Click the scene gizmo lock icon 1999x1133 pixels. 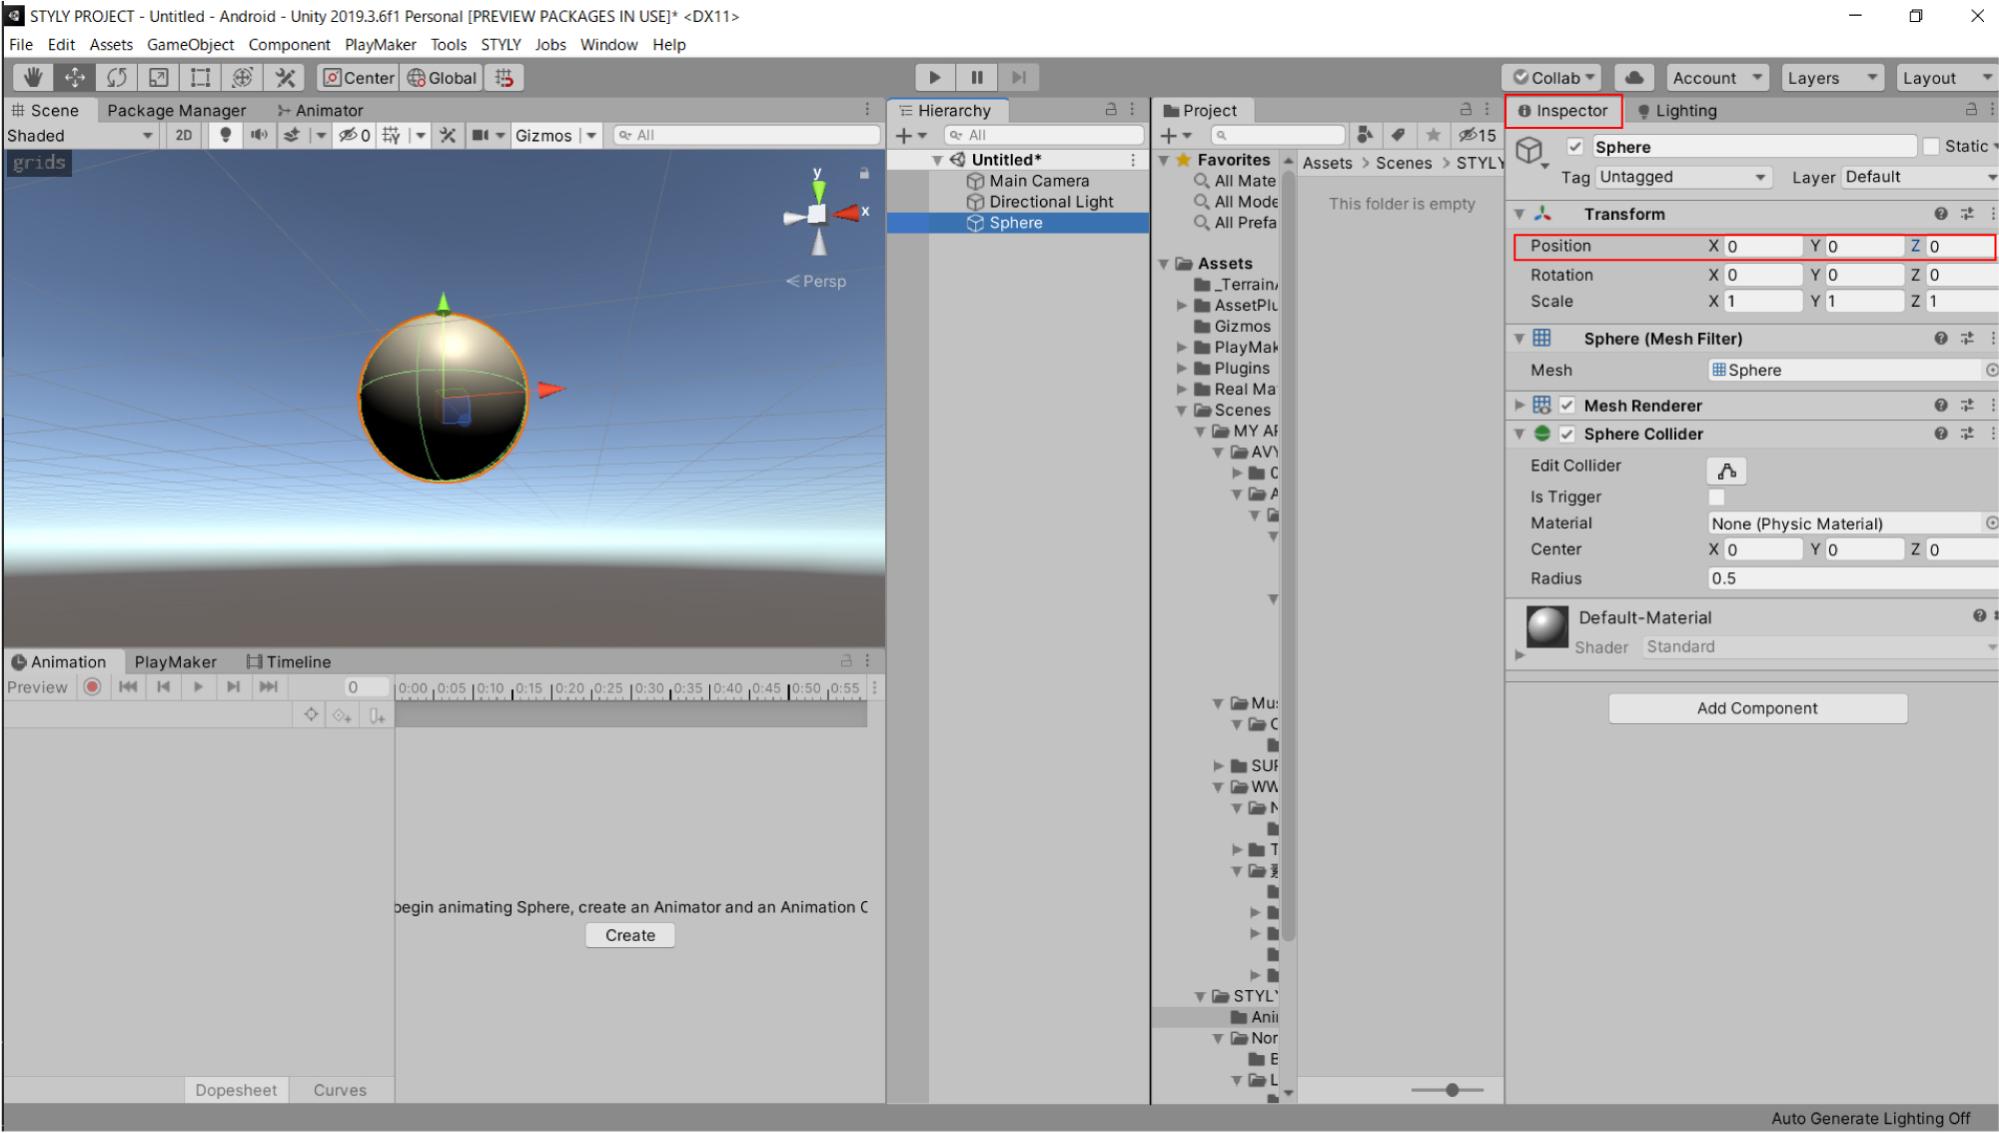pos(864,173)
